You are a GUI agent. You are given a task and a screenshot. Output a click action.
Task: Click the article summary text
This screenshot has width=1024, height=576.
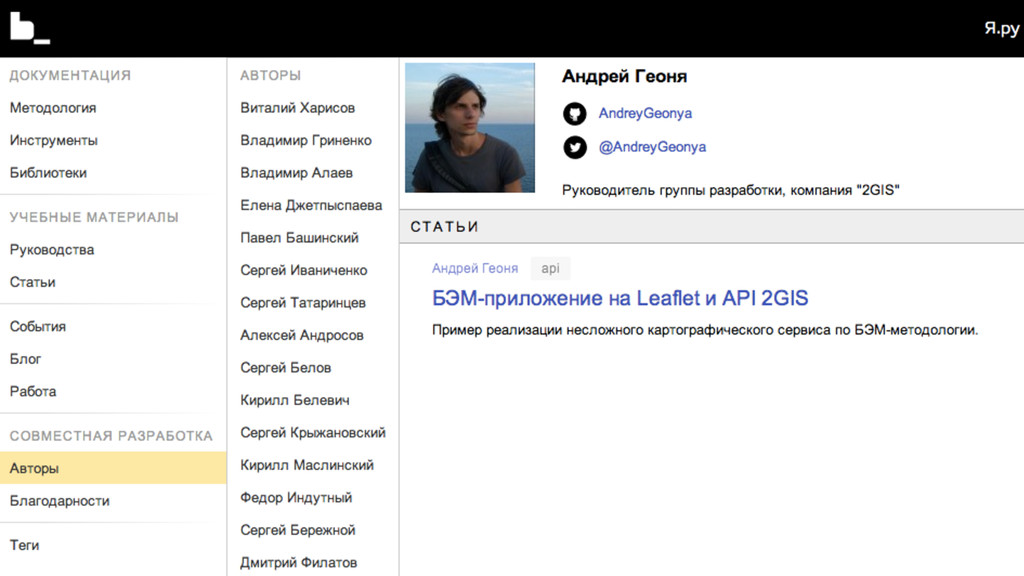pyautogui.click(x=705, y=330)
